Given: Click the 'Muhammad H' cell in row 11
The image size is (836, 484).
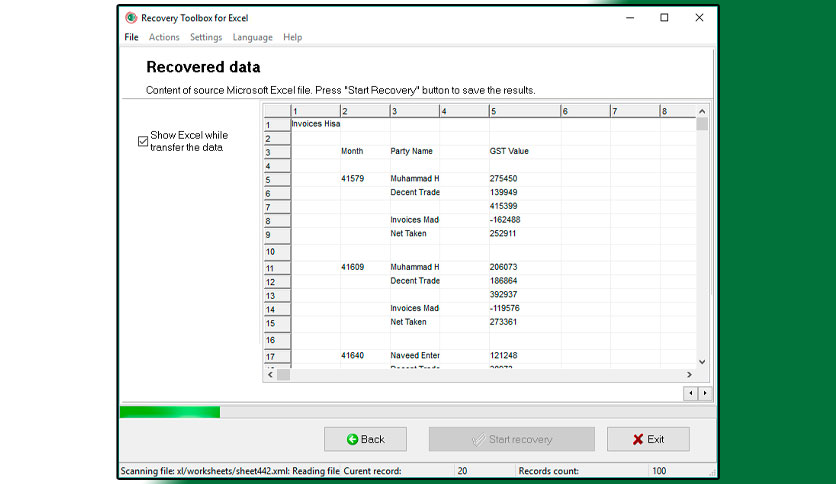Looking at the screenshot, I should pyautogui.click(x=415, y=267).
